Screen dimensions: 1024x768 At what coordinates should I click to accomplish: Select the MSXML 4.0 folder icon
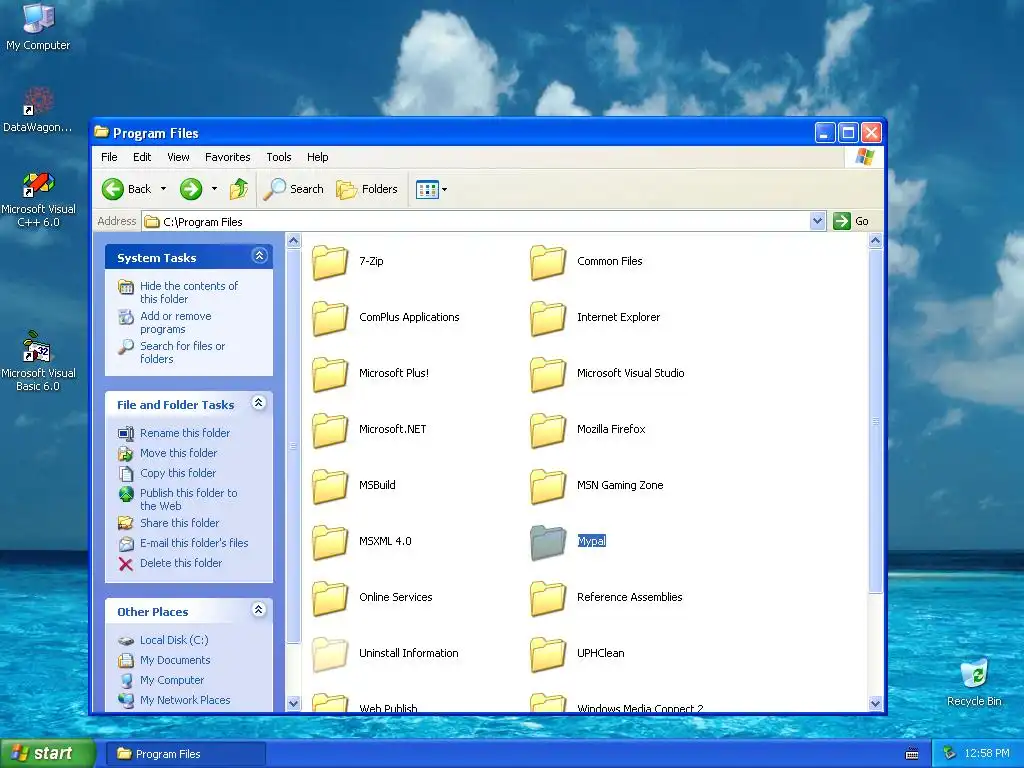[x=330, y=542]
